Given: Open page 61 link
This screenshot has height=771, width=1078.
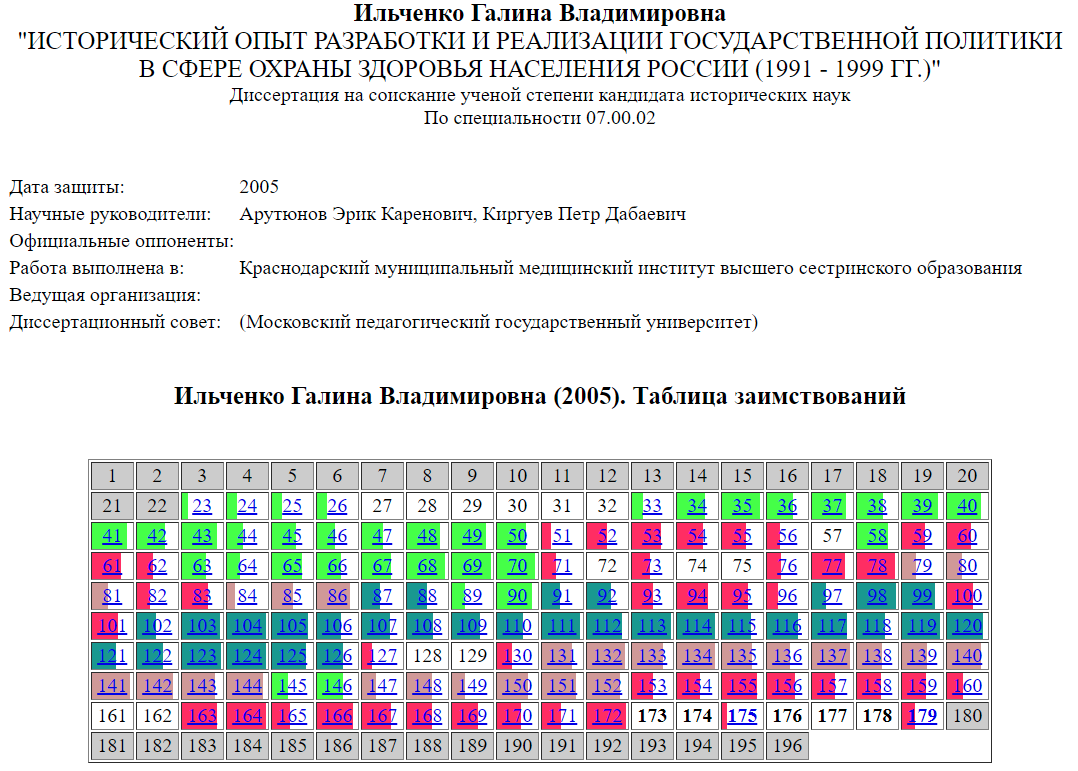Looking at the screenshot, I should coord(112,566).
